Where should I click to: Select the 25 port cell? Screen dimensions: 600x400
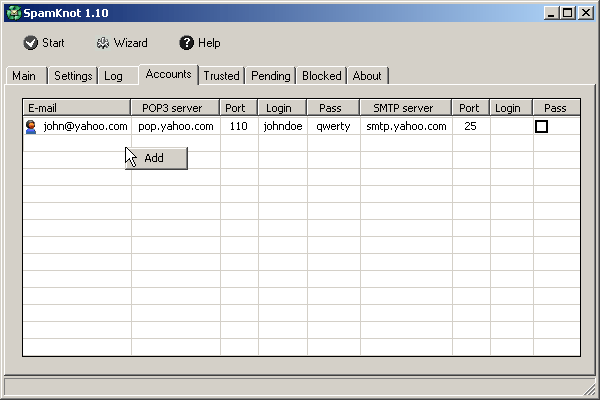pyautogui.click(x=471, y=126)
